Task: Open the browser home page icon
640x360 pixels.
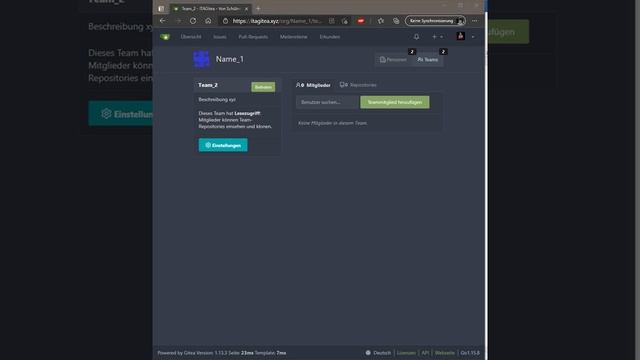Action: pos(208,21)
